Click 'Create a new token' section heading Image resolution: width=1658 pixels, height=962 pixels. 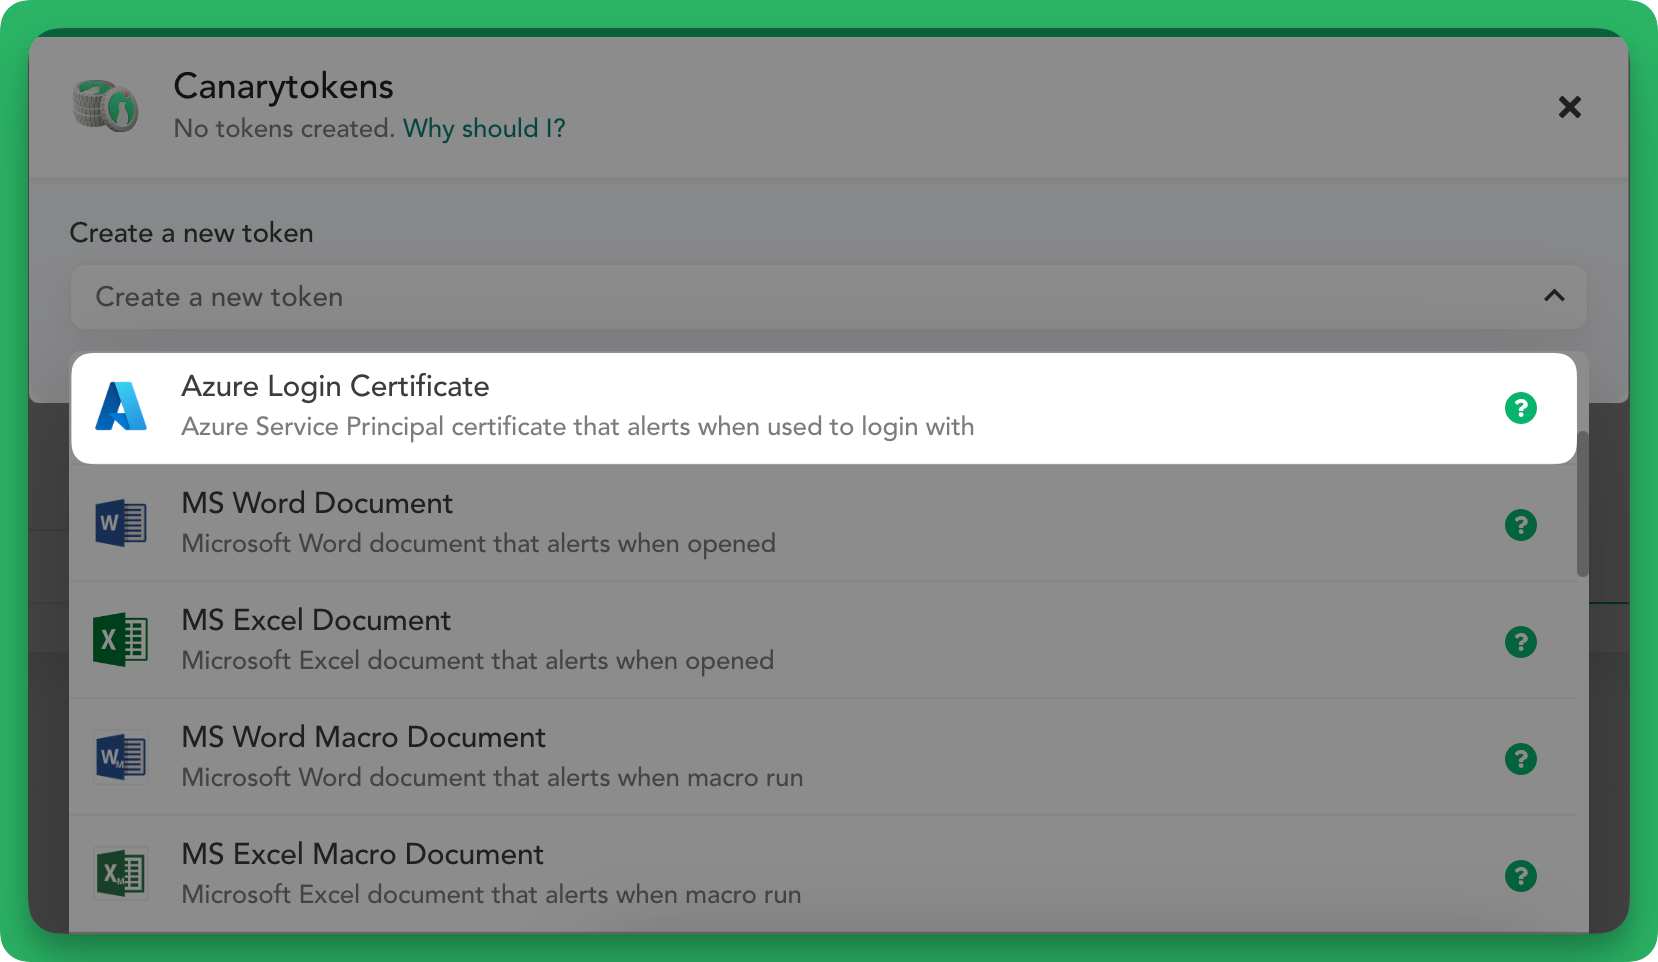coord(191,233)
